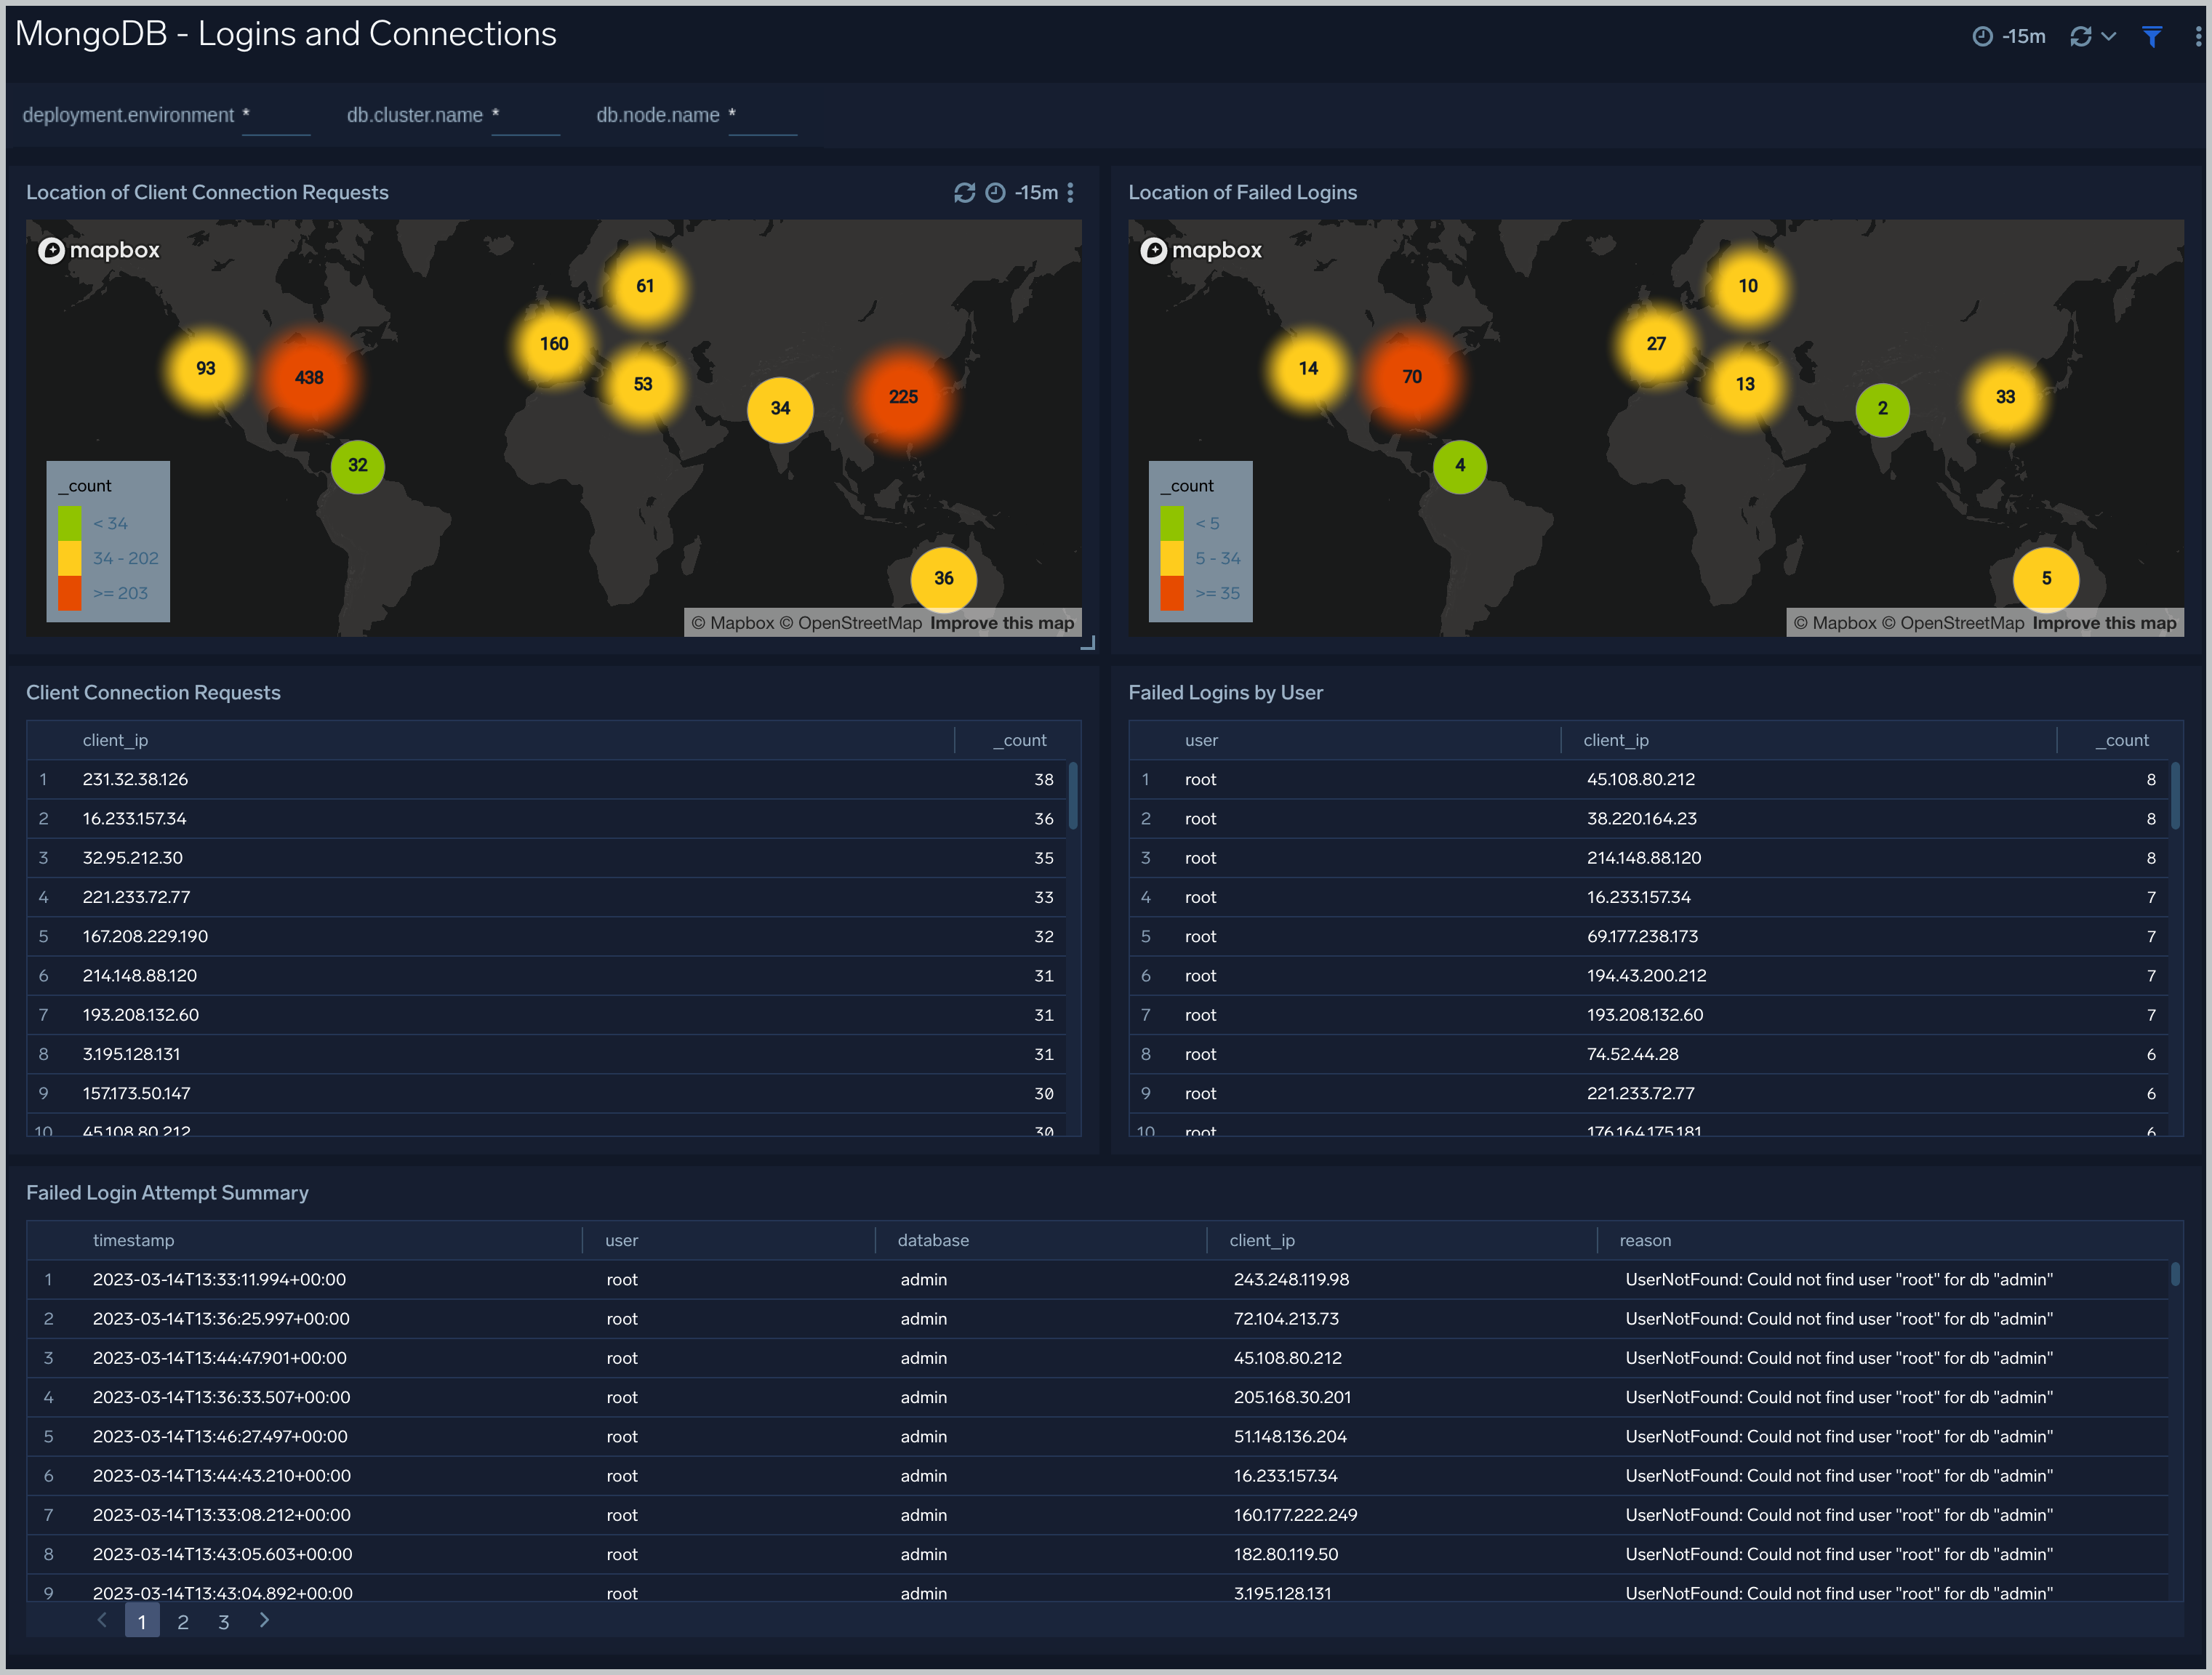Image resolution: width=2212 pixels, height=1675 pixels.
Task: Click the mapbox logo on connections map
Action: coord(99,250)
